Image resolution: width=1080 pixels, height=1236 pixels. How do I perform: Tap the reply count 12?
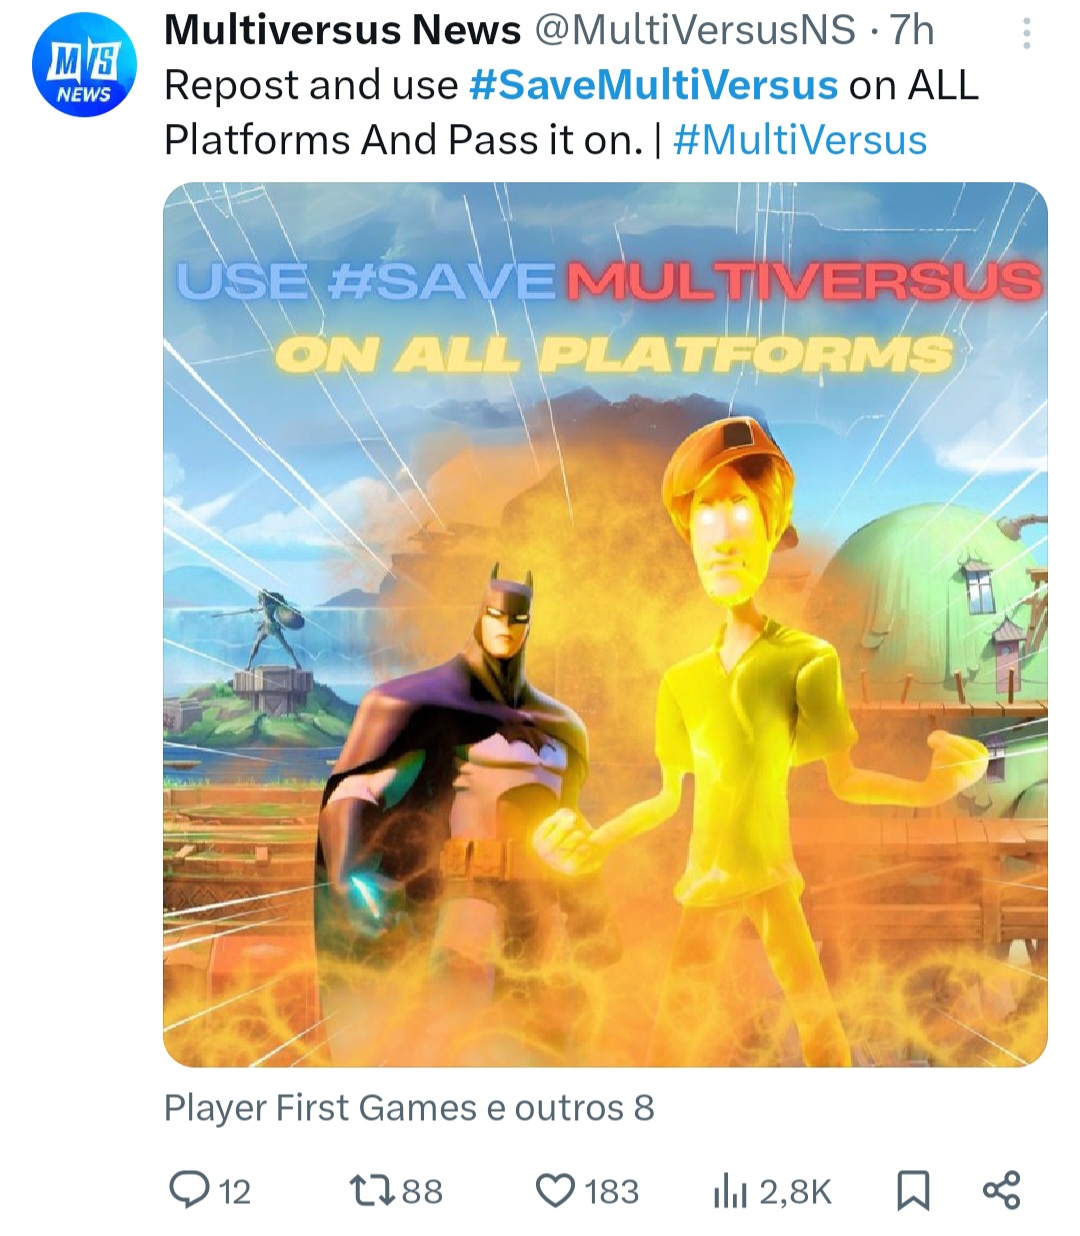tap(234, 1192)
